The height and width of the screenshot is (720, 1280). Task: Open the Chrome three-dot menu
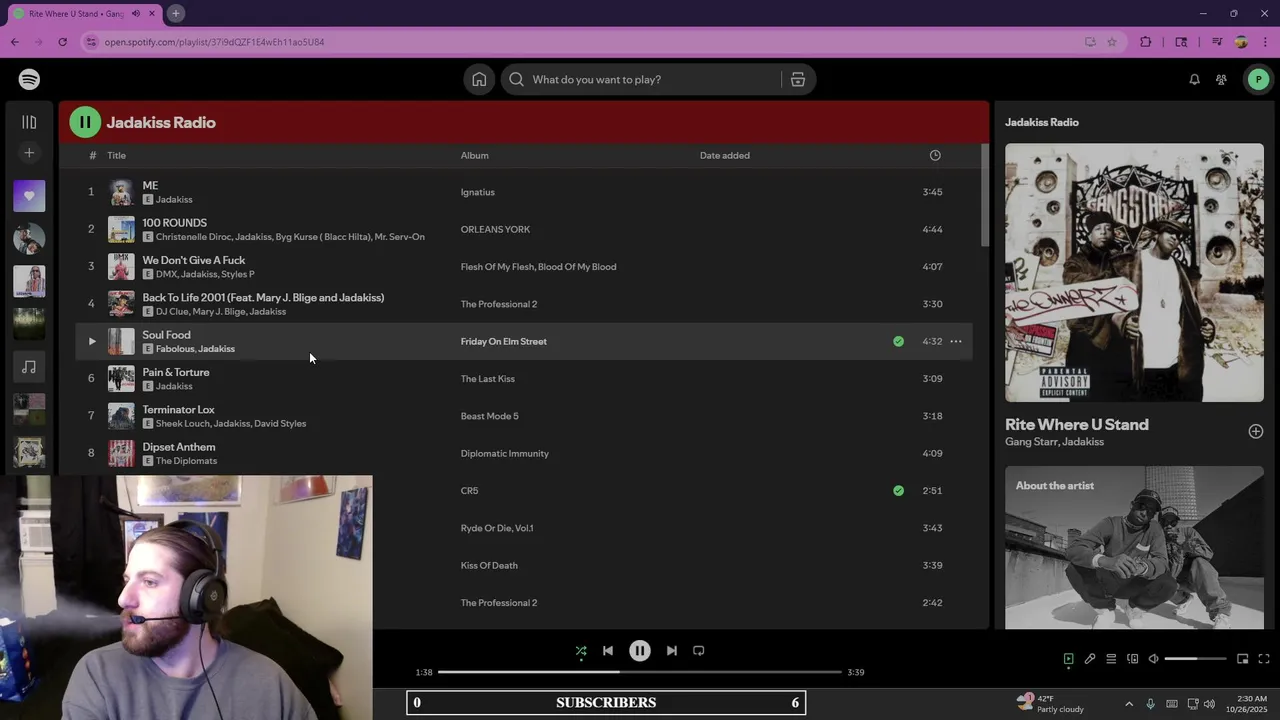point(1265,42)
